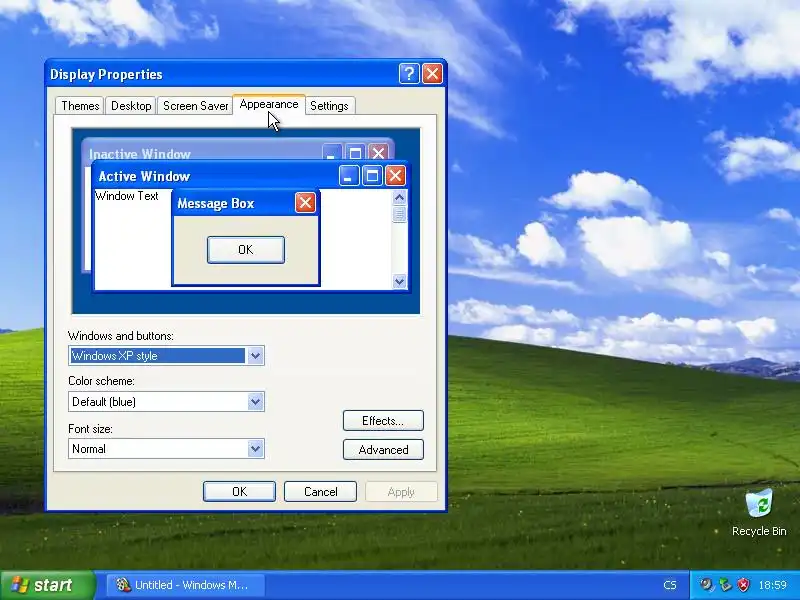Click the preview scrollbar up arrow
Screen dimensions: 800x600
pos(399,197)
